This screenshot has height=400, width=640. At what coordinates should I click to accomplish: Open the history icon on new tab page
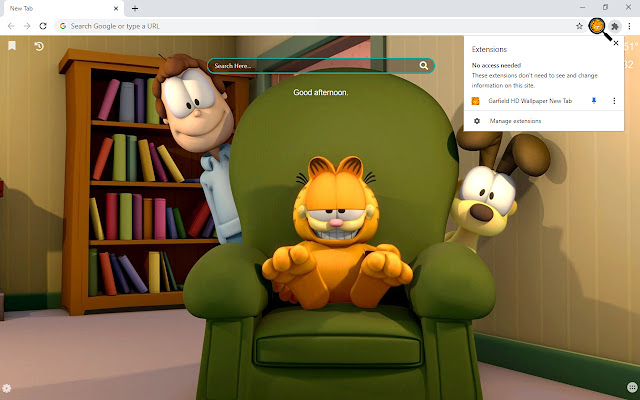(39, 46)
